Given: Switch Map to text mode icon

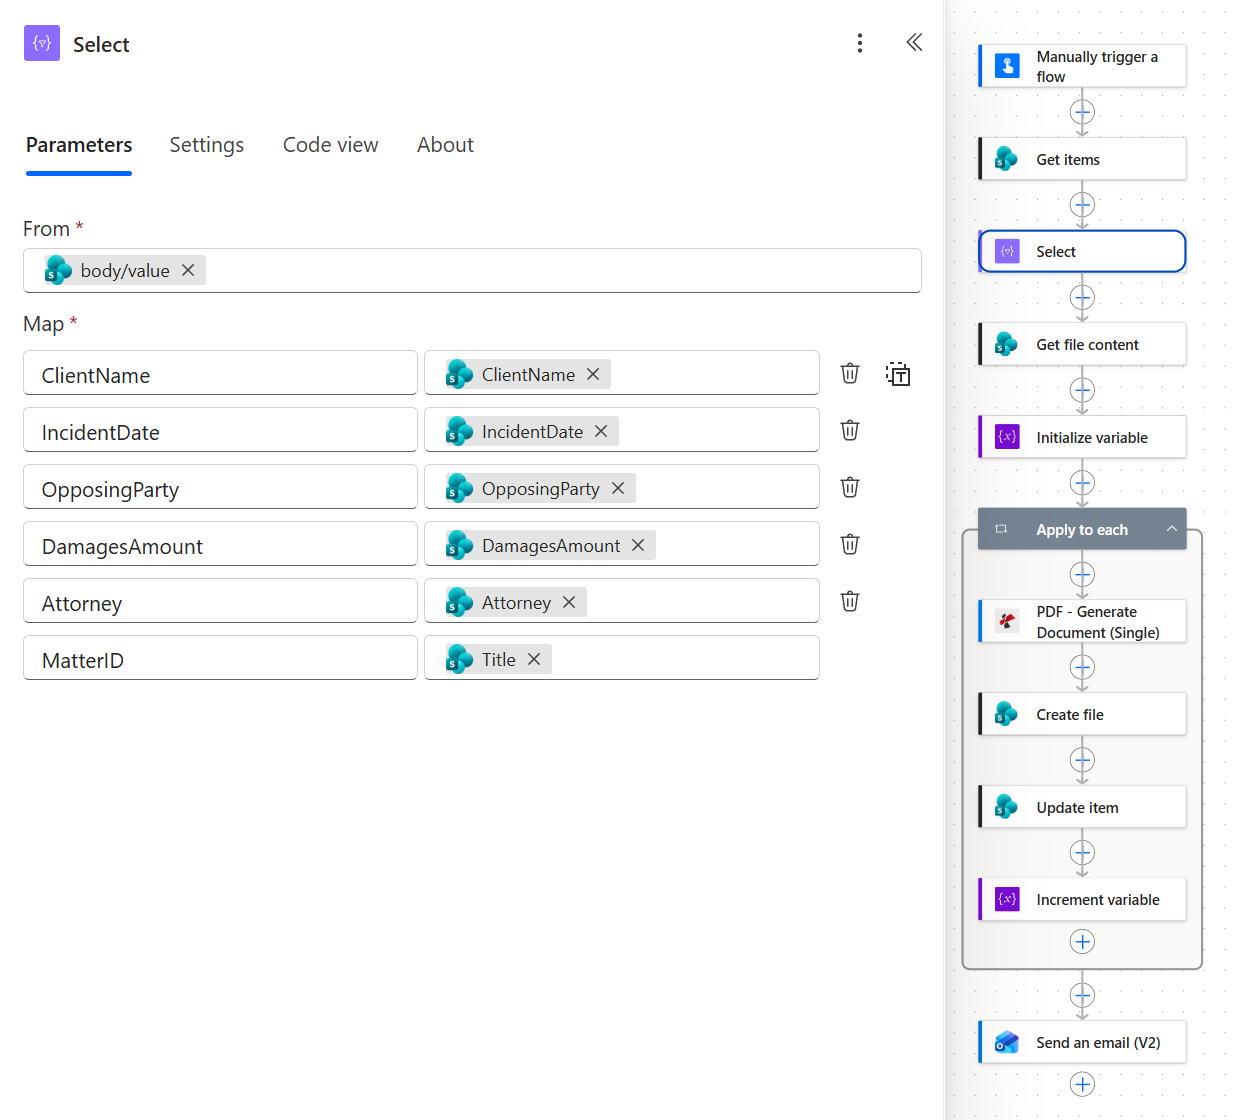Looking at the screenshot, I should click(898, 374).
